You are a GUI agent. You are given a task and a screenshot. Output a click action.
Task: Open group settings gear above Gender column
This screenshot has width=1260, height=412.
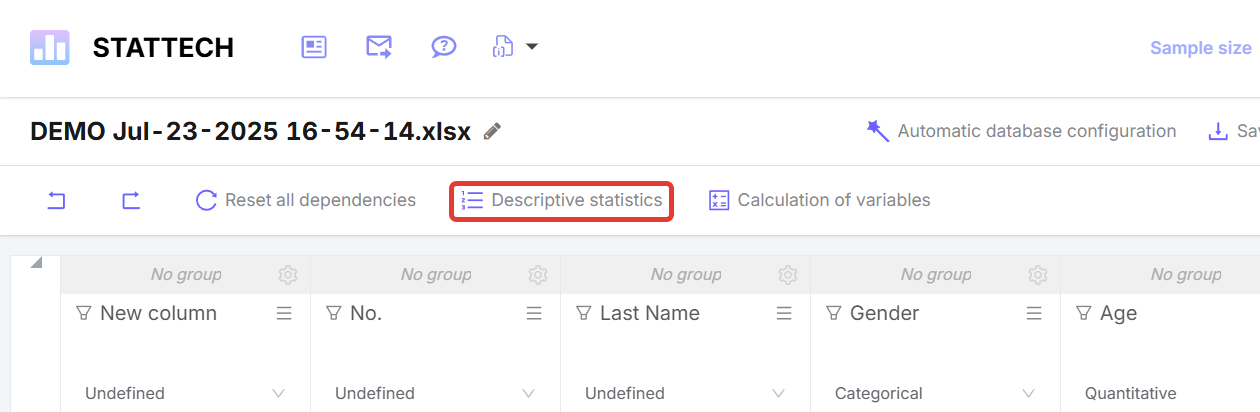(1038, 274)
